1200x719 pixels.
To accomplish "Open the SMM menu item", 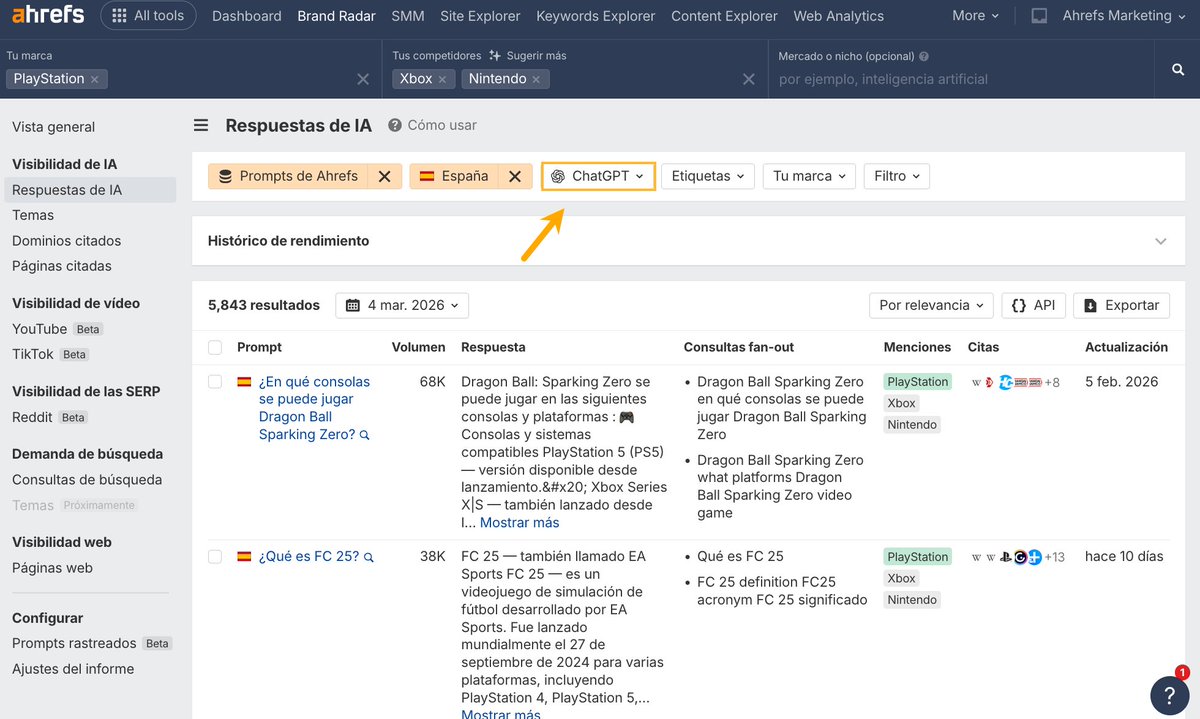I will (x=408, y=16).
